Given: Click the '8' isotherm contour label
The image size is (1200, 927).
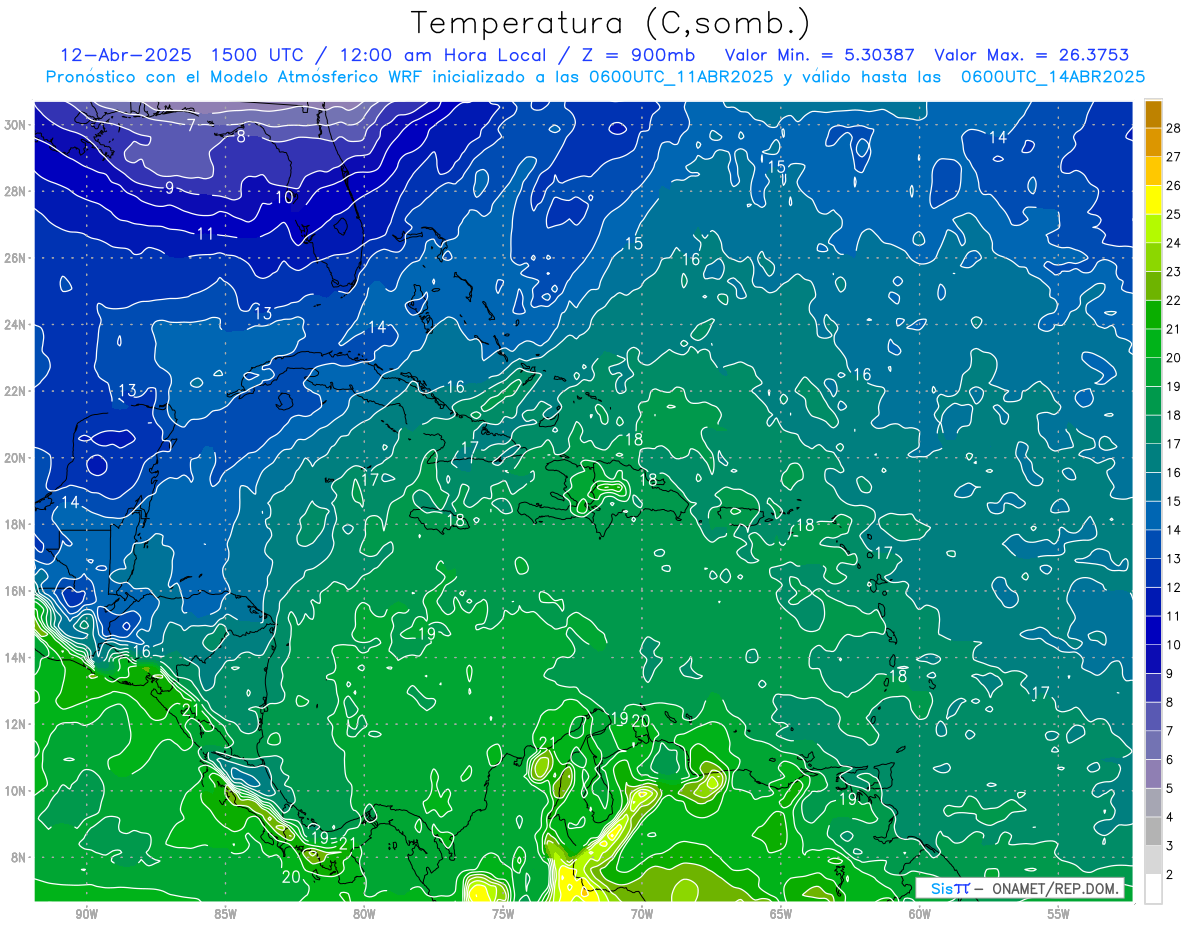Looking at the screenshot, I should [241, 136].
